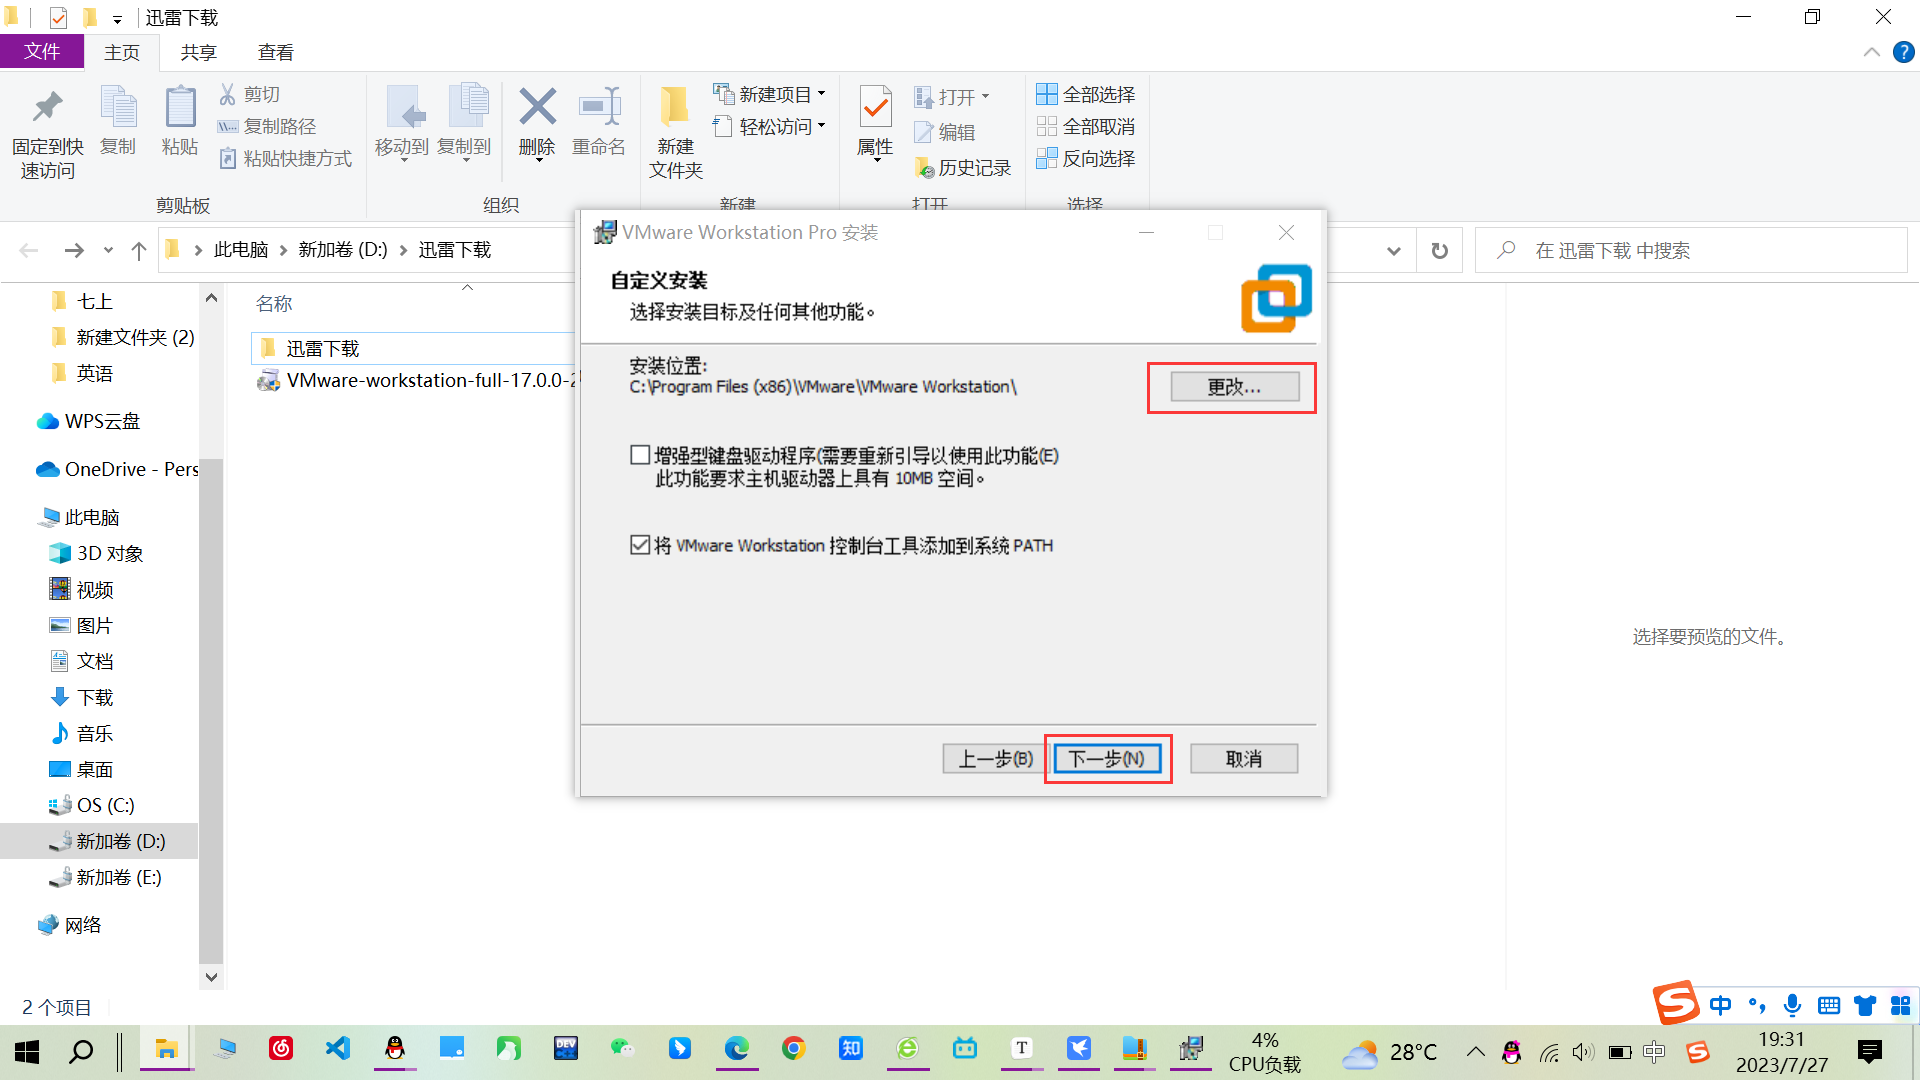Click the refresh button by address bar
This screenshot has width=1920, height=1080.
tap(1439, 251)
